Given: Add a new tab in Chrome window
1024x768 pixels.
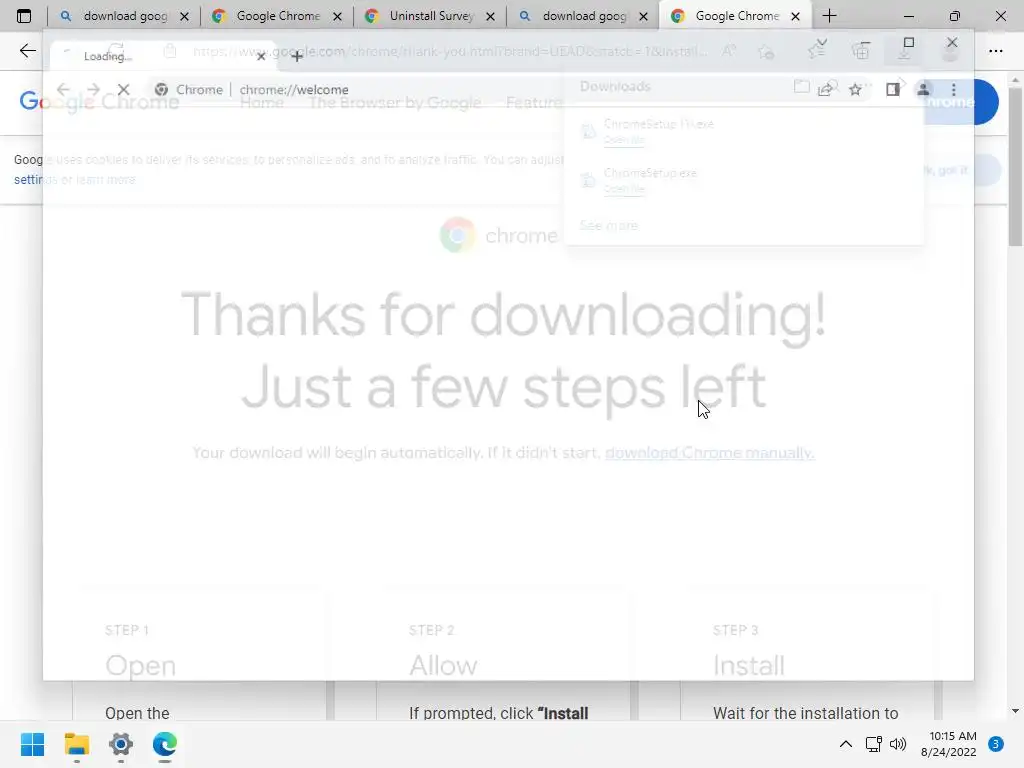Looking at the screenshot, I should click(x=297, y=57).
